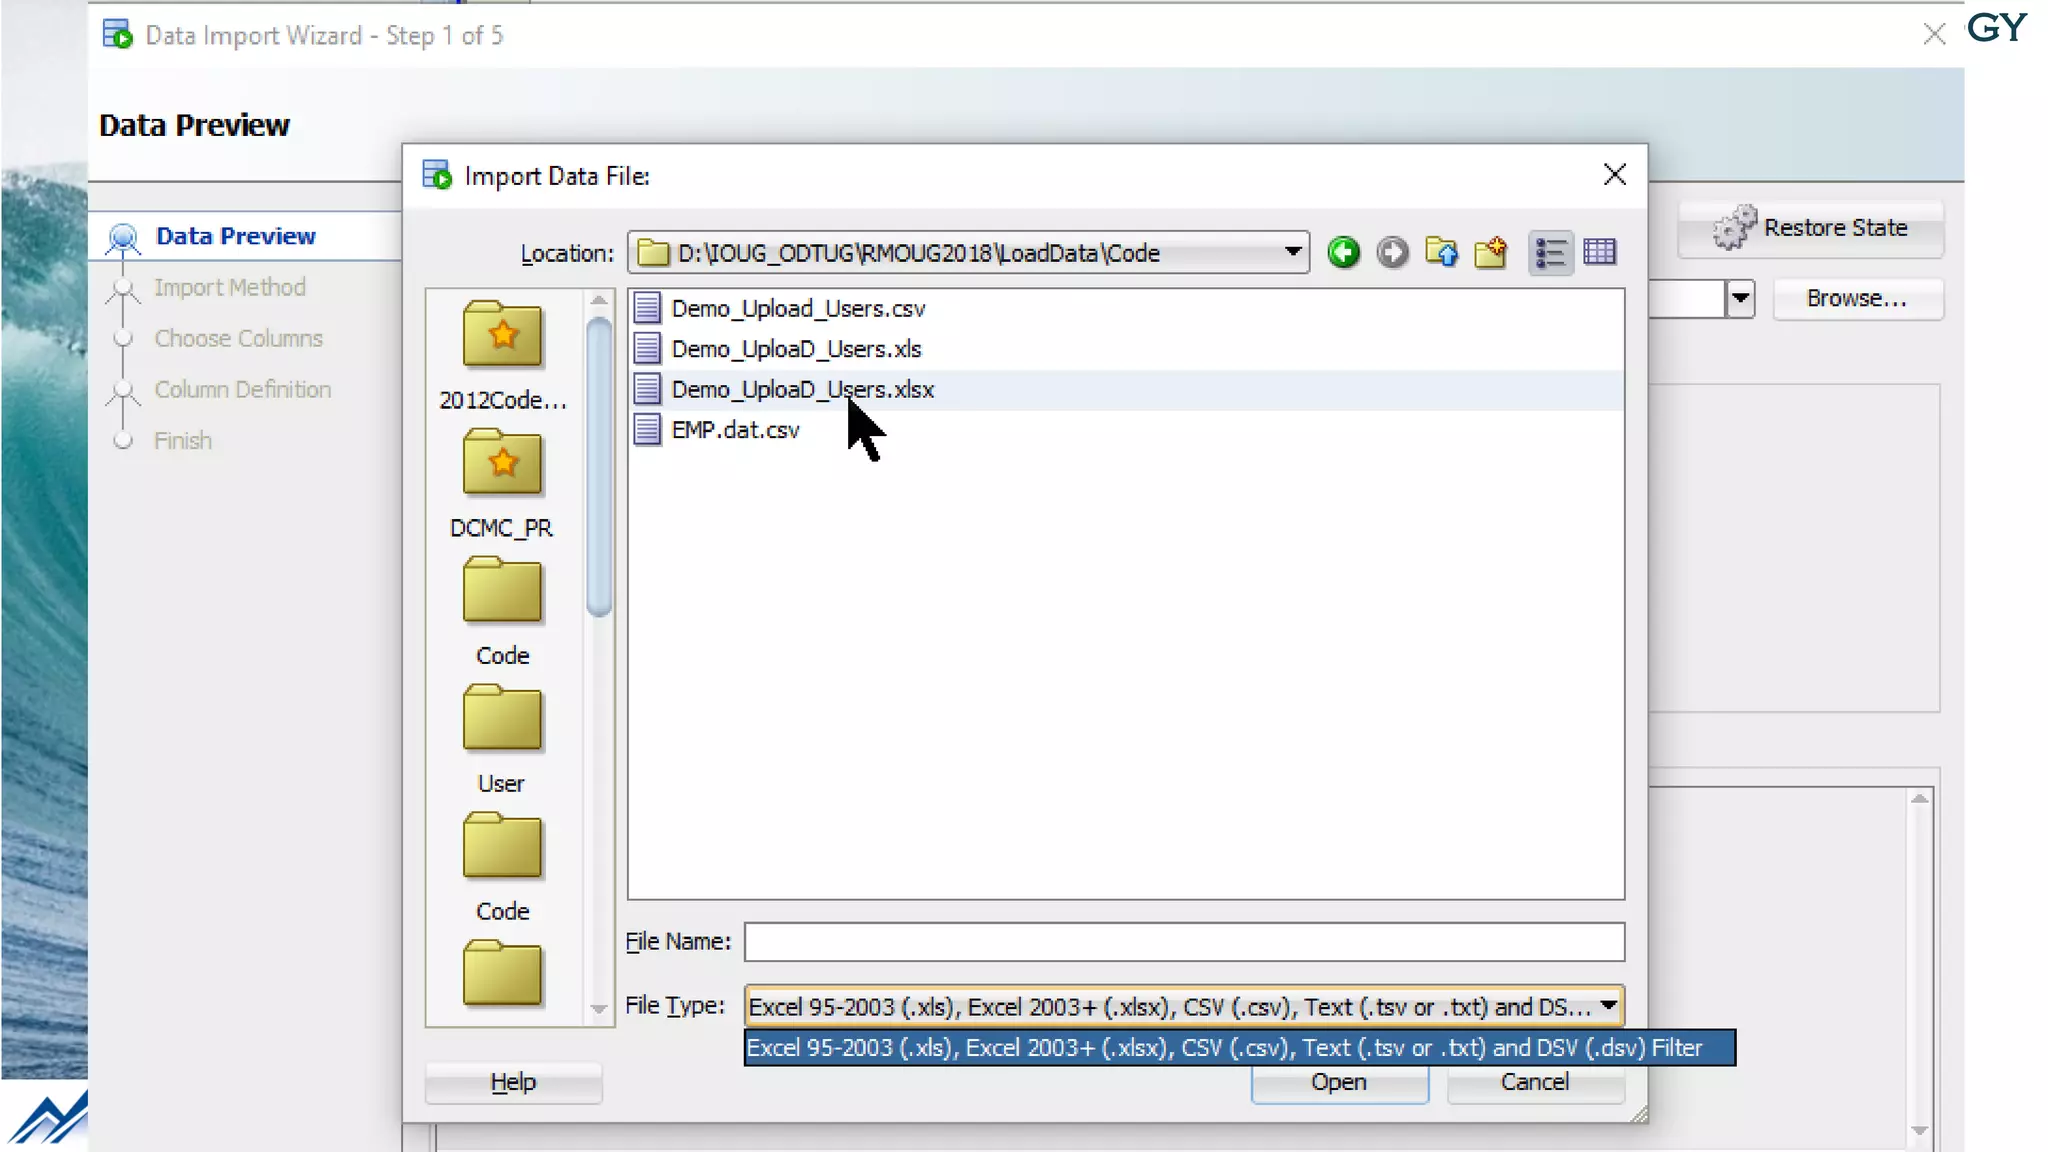Click the gray Forward navigation arrow
Screen dimensions: 2048x1152
point(1392,252)
